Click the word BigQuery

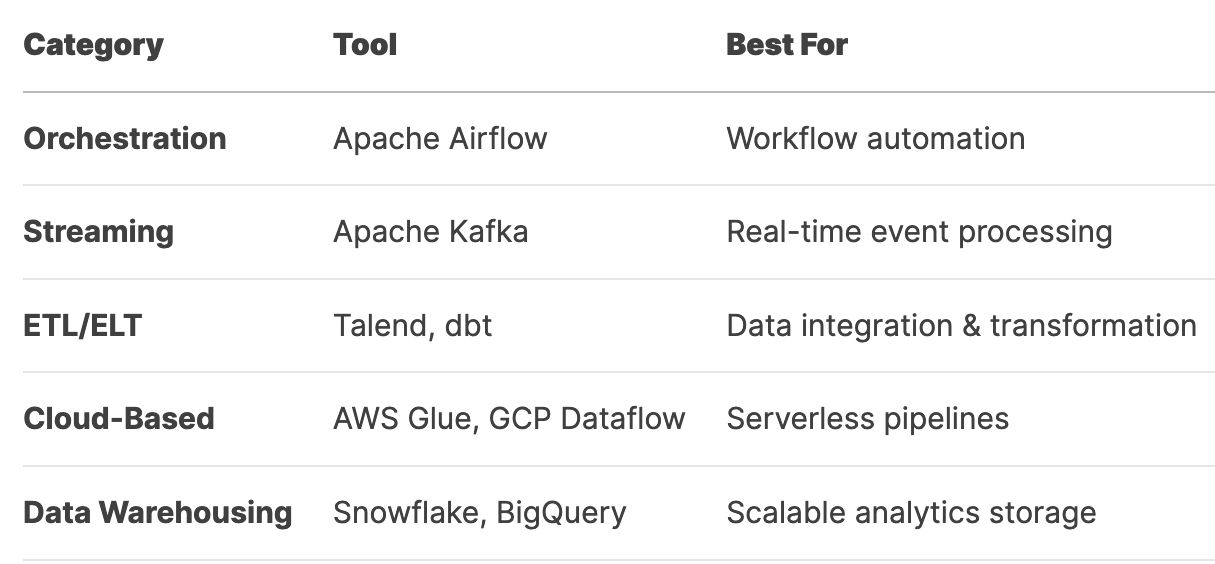click(x=562, y=513)
